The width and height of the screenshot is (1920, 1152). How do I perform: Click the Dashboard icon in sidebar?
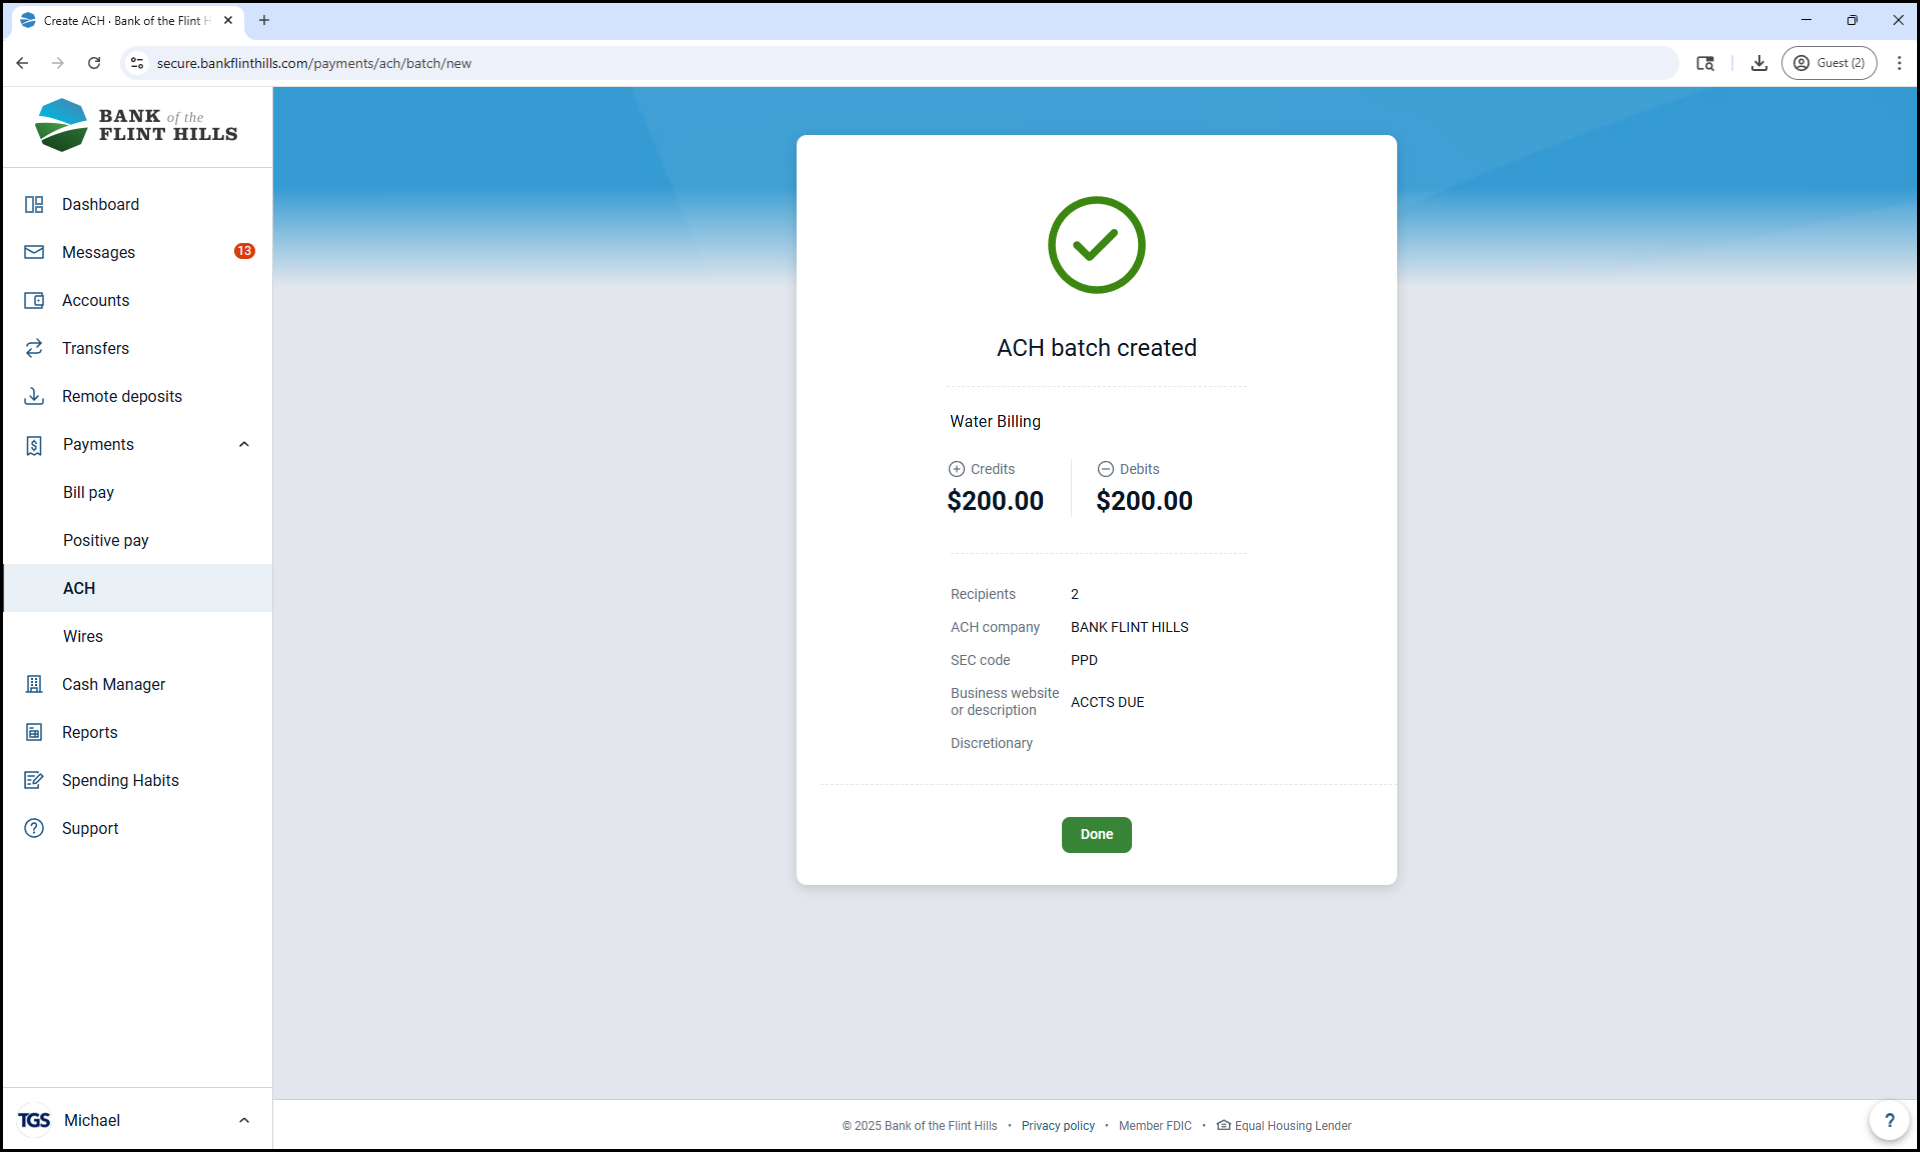pos(34,204)
